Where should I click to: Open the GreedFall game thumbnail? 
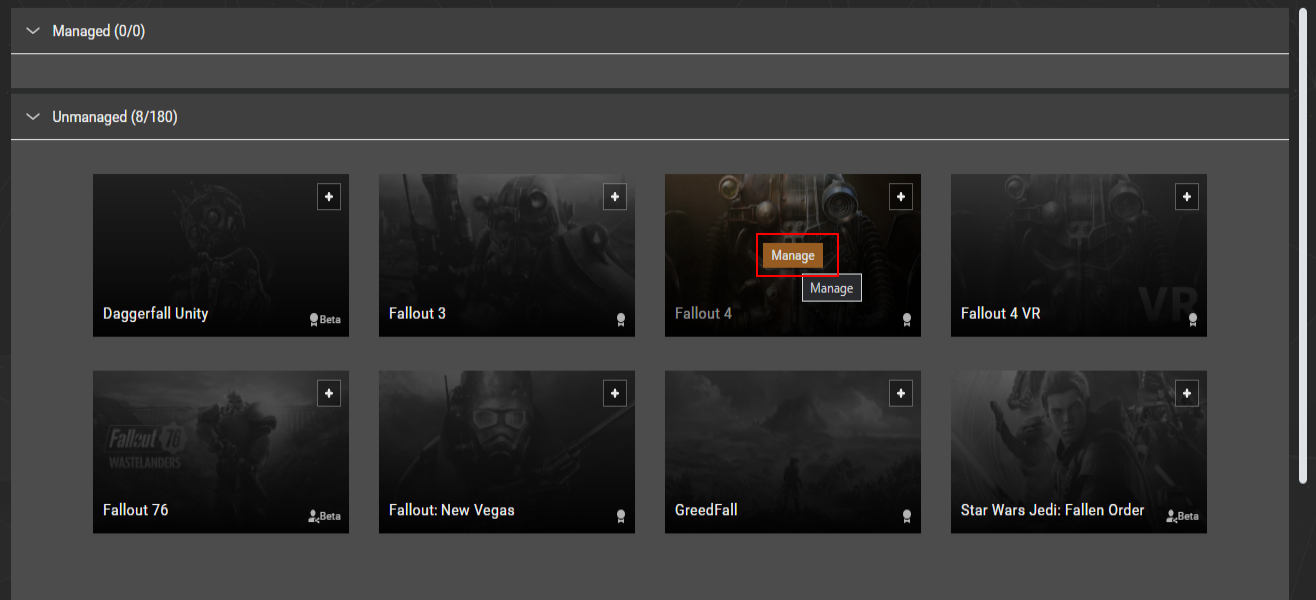point(793,452)
